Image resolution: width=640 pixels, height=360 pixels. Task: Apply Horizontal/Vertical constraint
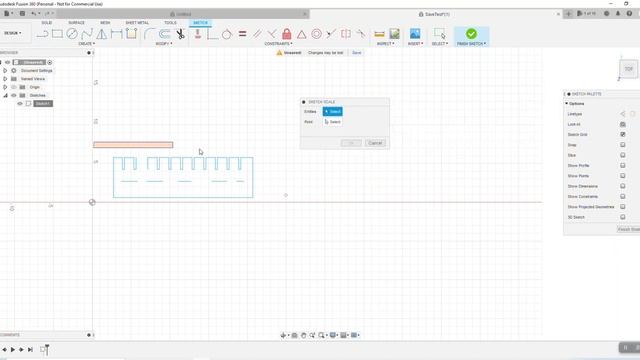[x=198, y=34]
